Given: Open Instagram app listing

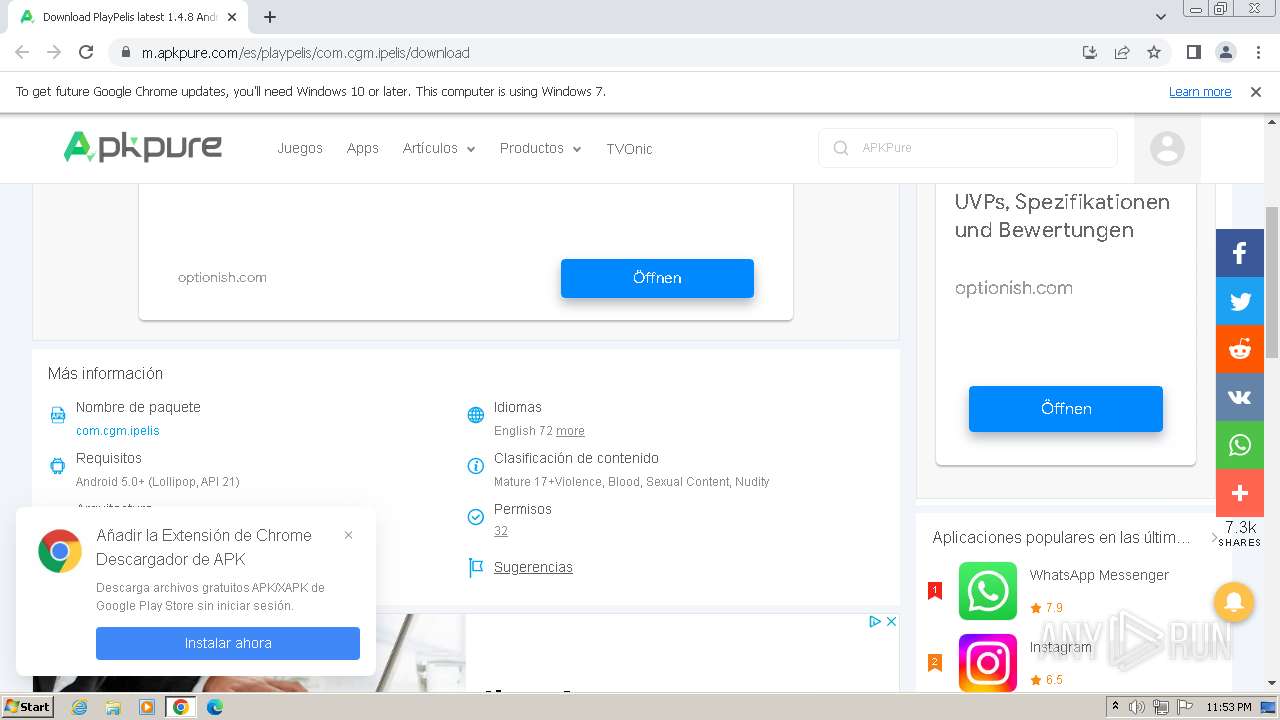Looking at the screenshot, I should tap(1061, 647).
